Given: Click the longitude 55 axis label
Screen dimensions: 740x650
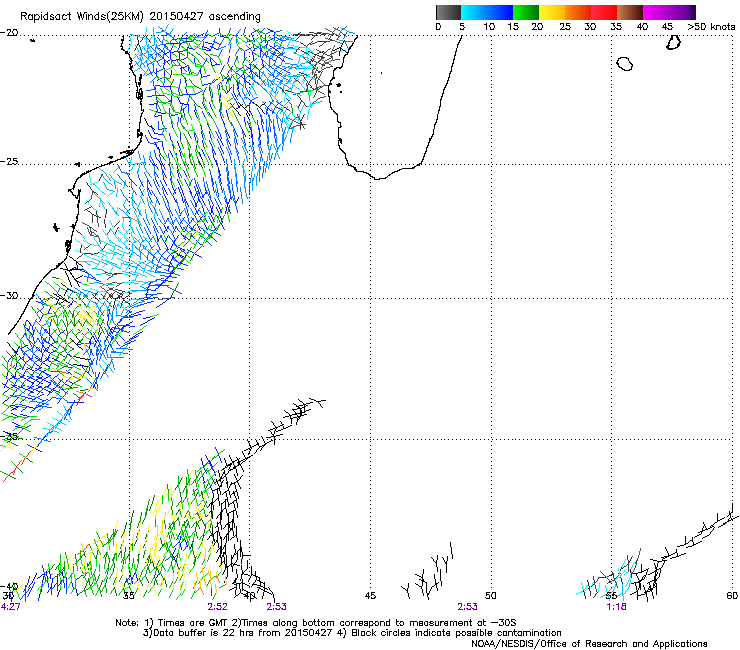Looking at the screenshot, I should [x=612, y=596].
